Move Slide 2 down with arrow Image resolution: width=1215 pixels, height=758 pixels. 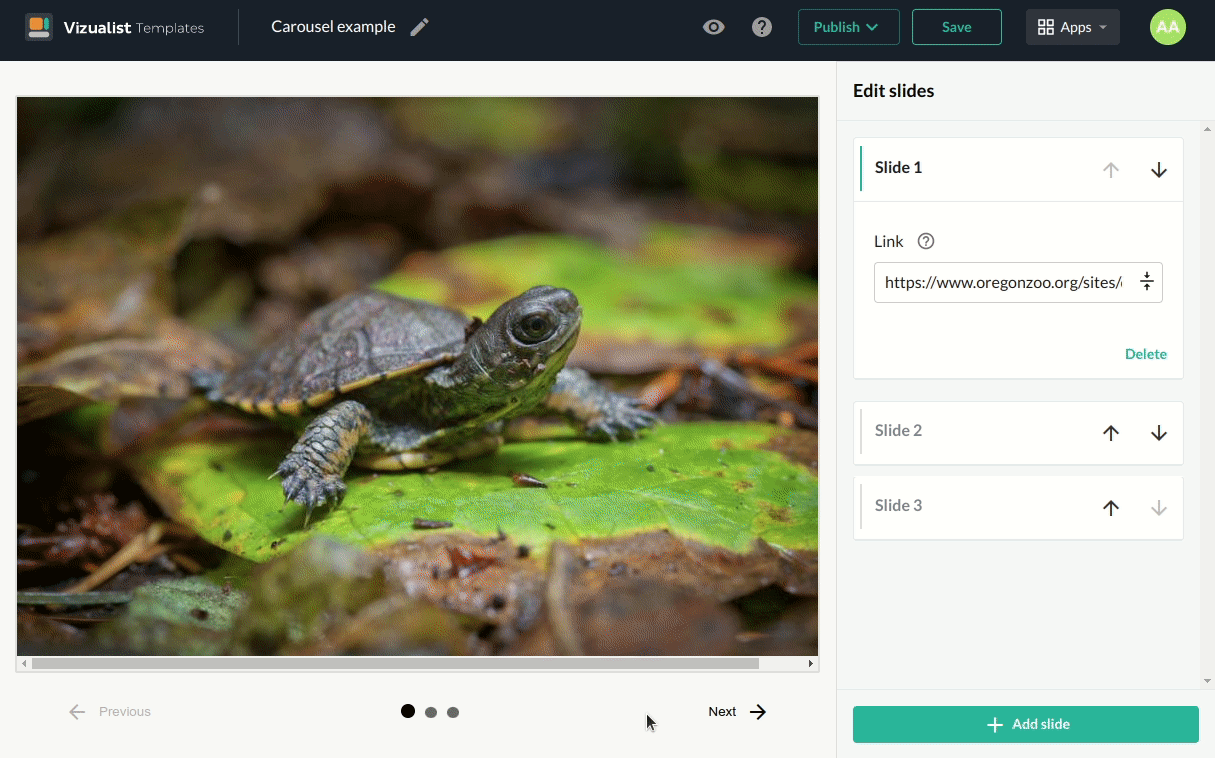point(1159,433)
